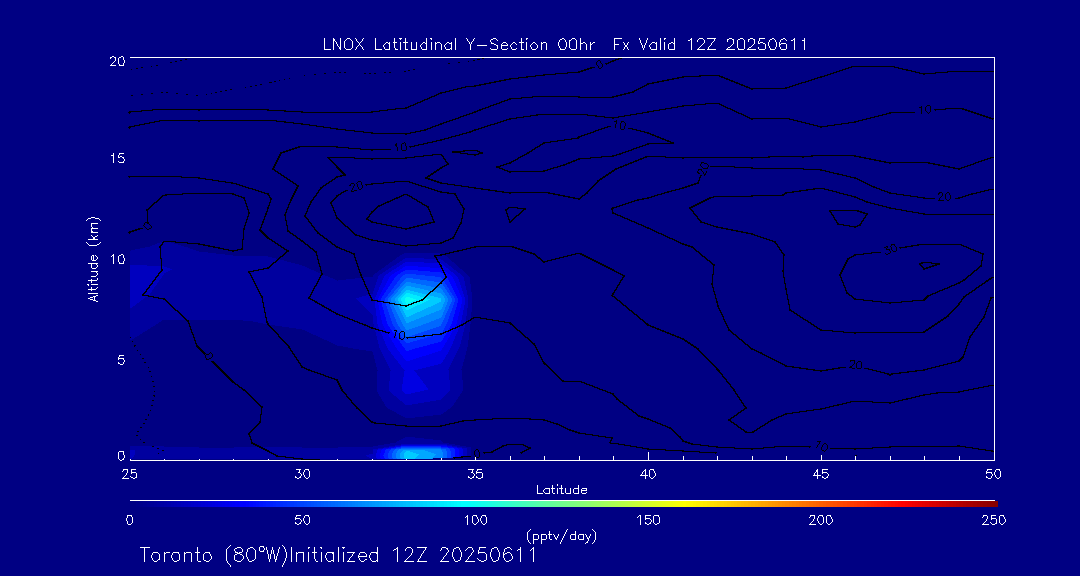Viewport: 1080px width, 576px height.
Task: Click latitude axis tick label "35"
Action: coord(475,474)
